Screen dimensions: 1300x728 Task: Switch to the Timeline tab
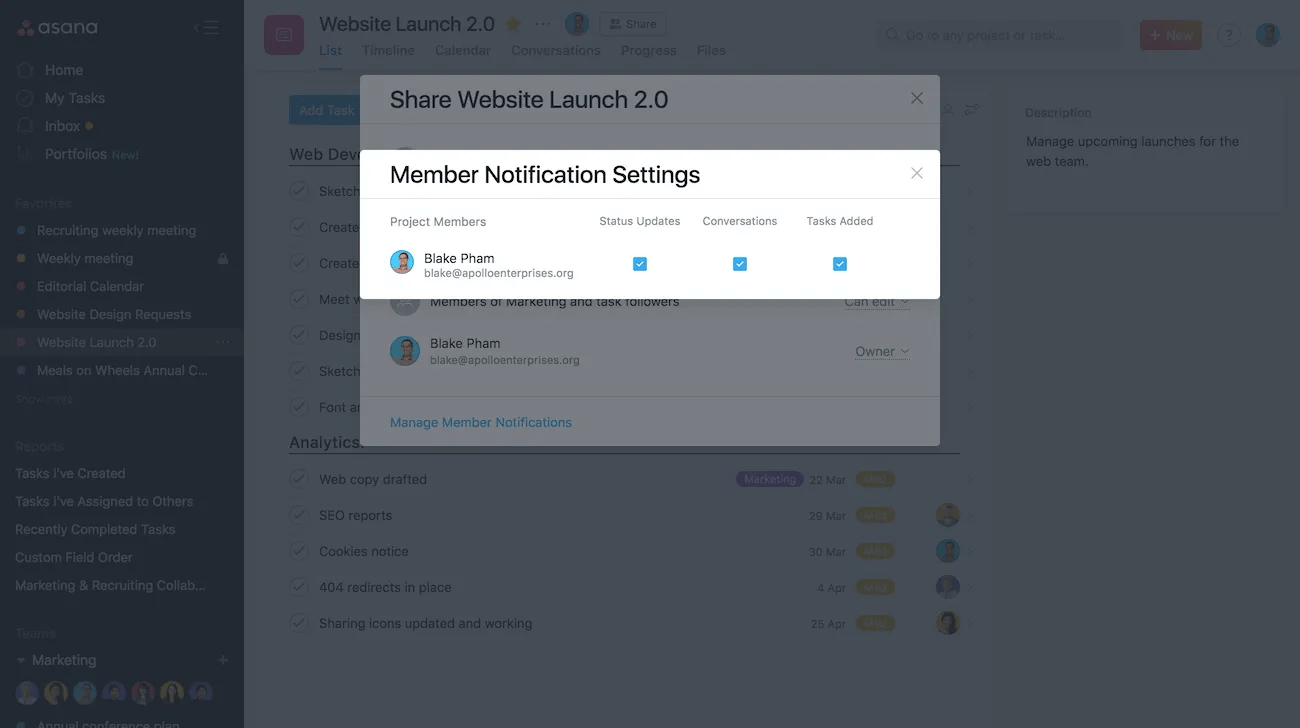(x=387, y=50)
